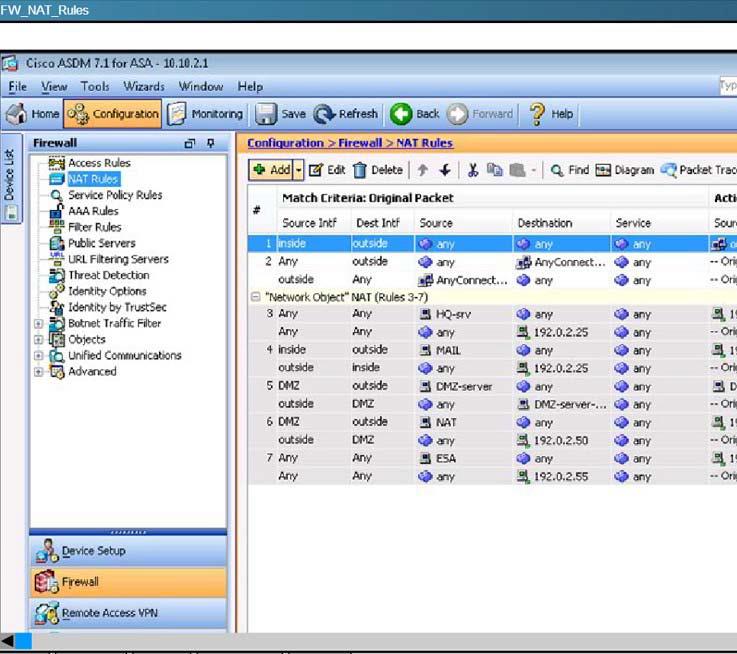This screenshot has height=654, width=737.
Task: Expand the Objects tree node
Action: pyautogui.click(x=39, y=339)
